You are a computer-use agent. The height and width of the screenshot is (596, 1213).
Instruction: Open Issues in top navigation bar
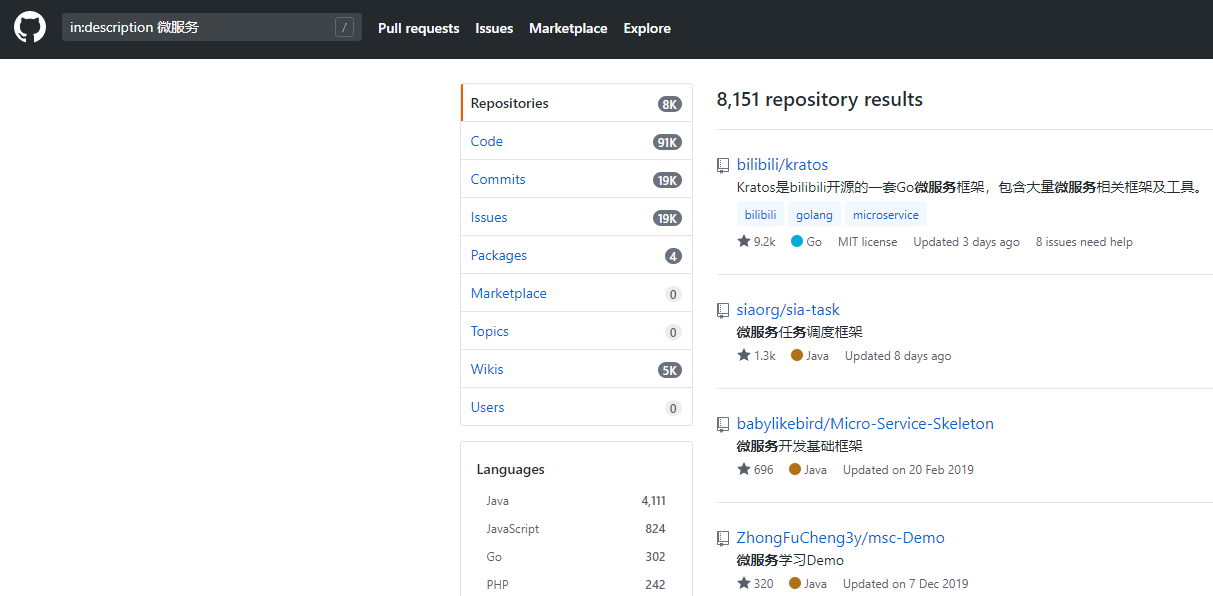coord(494,28)
